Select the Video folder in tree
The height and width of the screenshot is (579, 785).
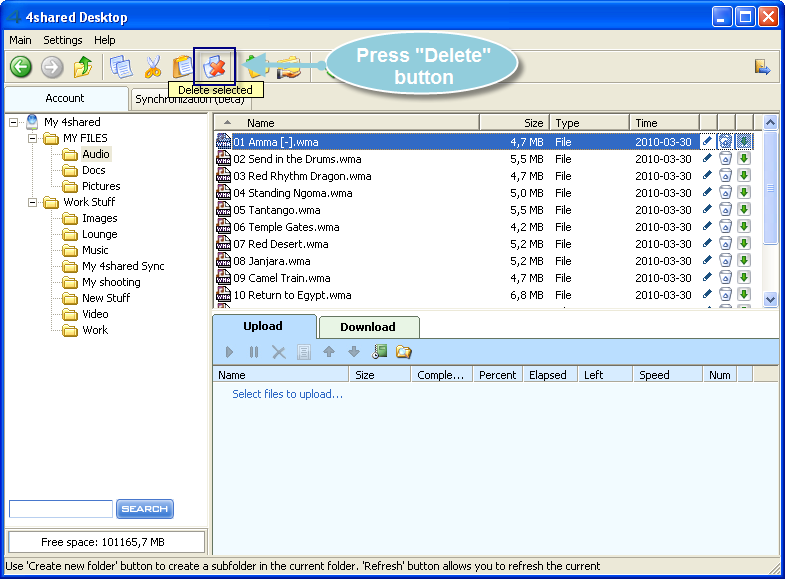[95, 314]
